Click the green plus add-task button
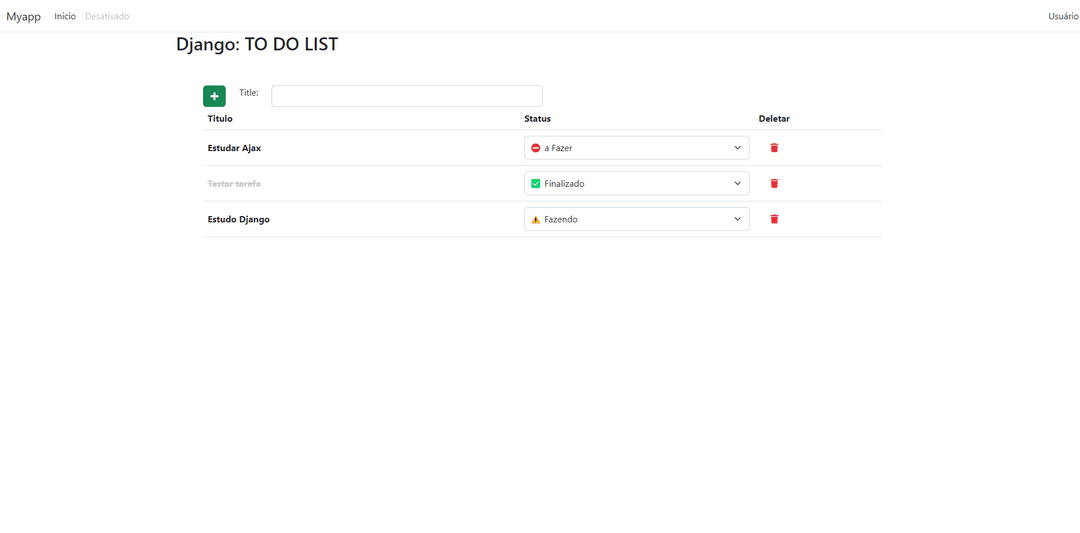This screenshot has height=533, width=1080. 214,96
